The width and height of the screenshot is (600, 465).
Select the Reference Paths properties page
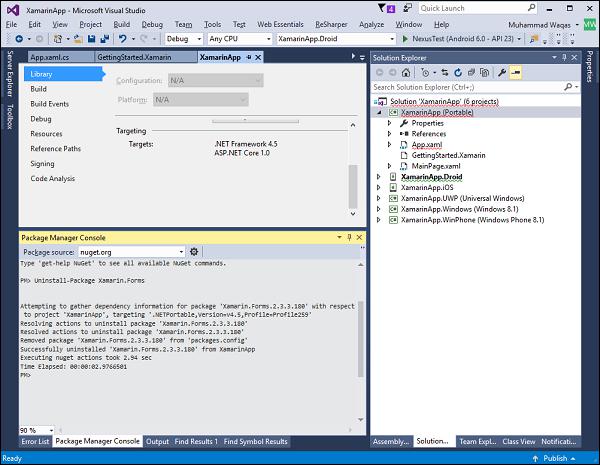[x=55, y=148]
